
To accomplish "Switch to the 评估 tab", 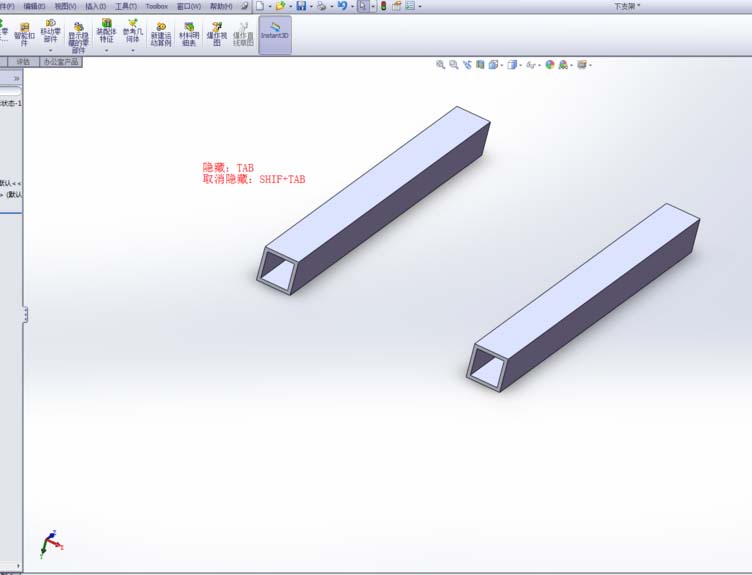I will pyautogui.click(x=23, y=62).
